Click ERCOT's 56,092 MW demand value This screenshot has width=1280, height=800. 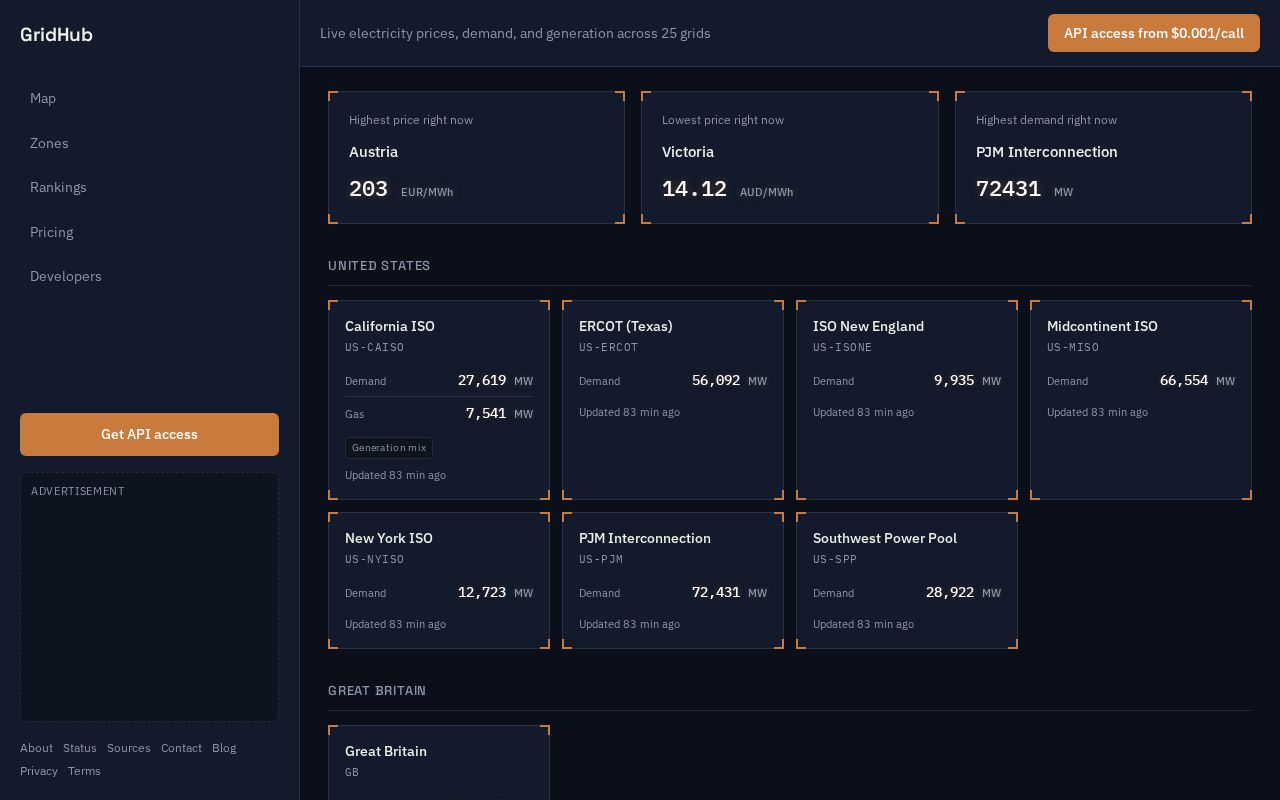click(716, 381)
